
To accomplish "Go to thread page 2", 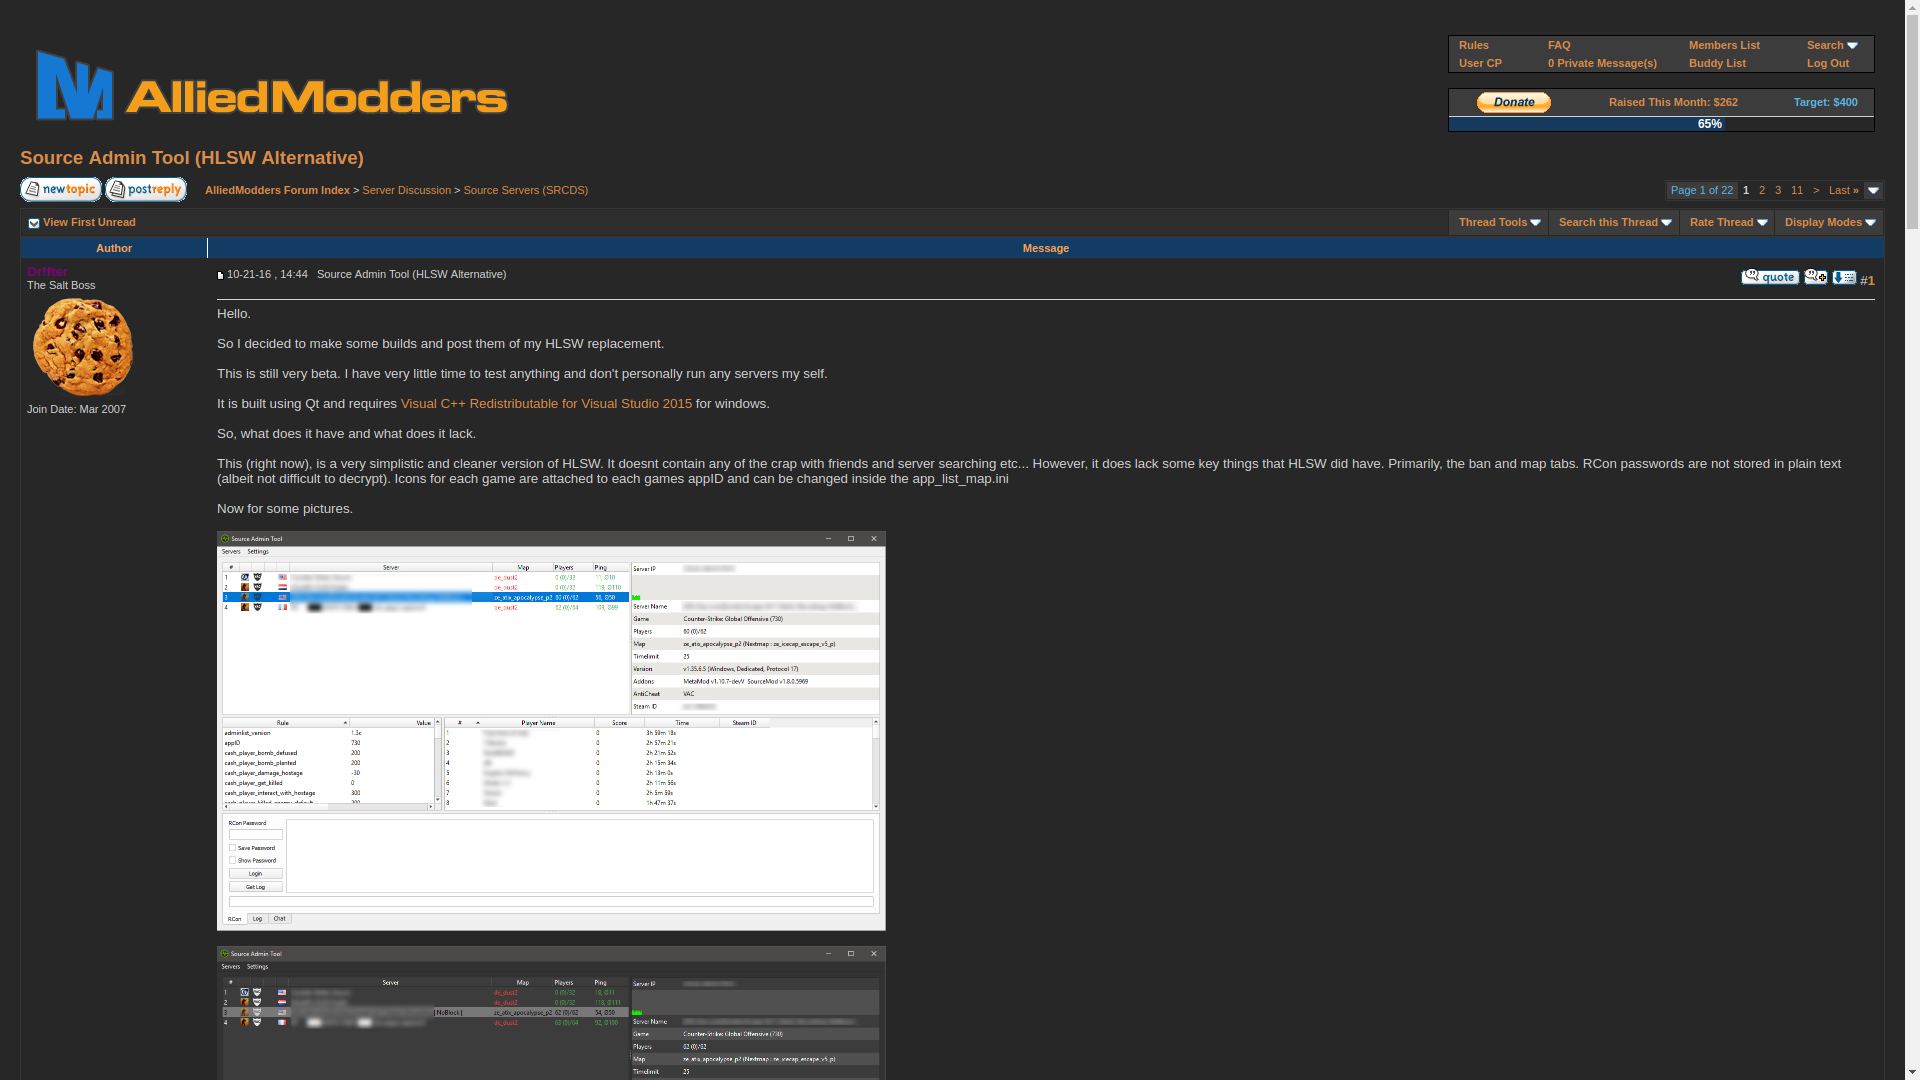I will pyautogui.click(x=1762, y=190).
